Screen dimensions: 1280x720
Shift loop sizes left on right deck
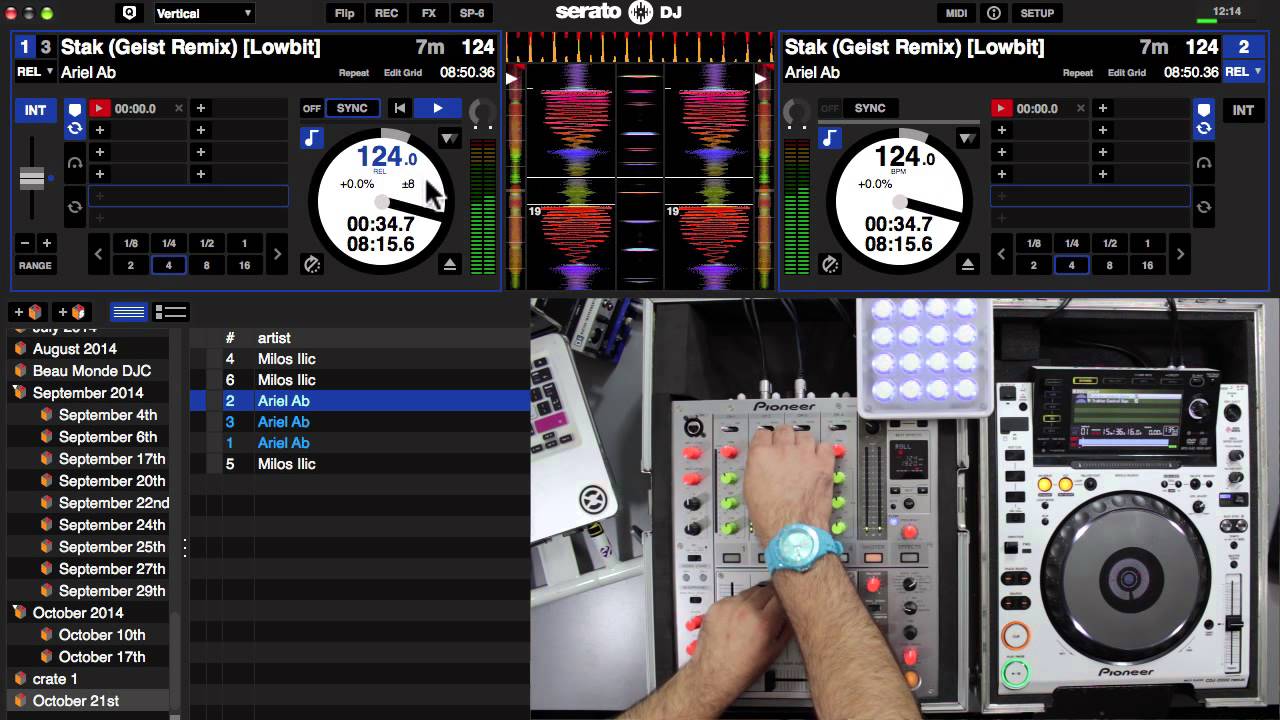(1001, 254)
